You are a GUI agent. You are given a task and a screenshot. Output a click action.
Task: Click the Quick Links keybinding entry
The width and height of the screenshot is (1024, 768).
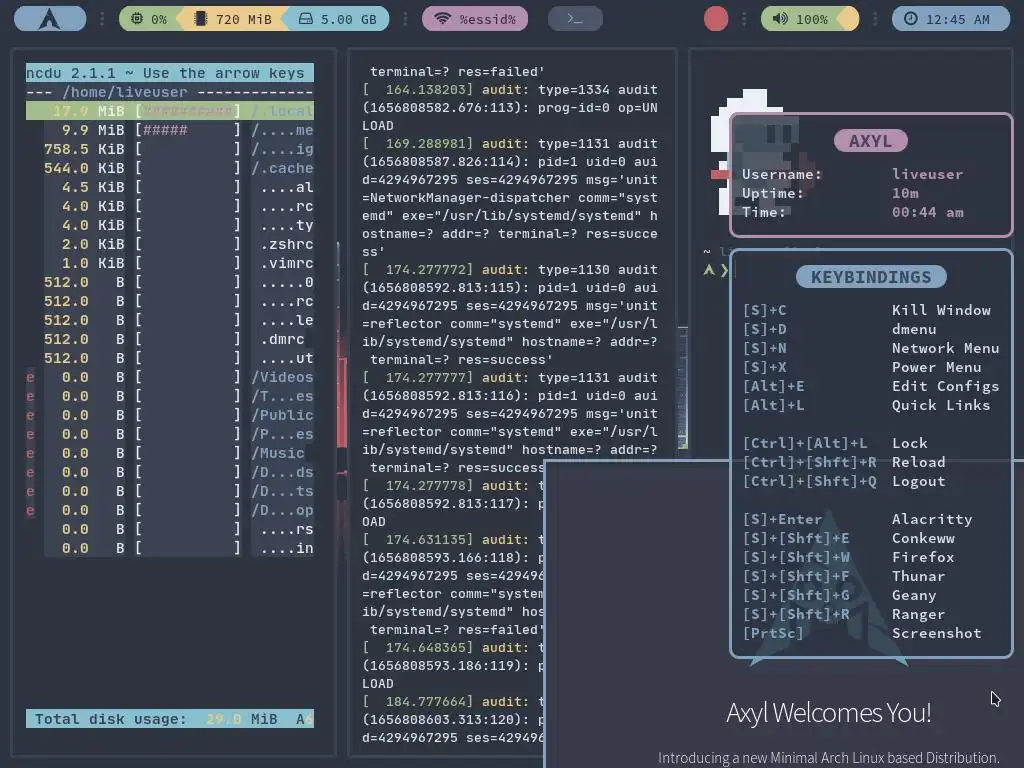click(941, 405)
